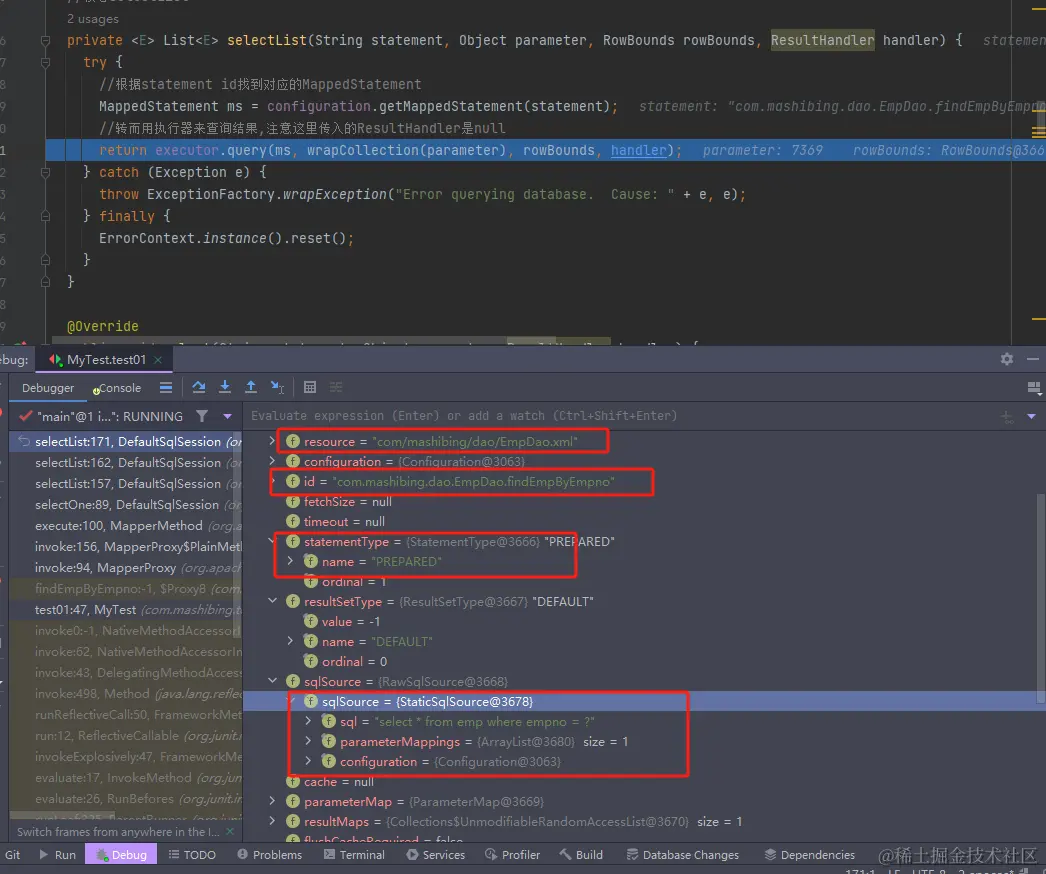Switch to the Debugger tab
This screenshot has width=1046, height=874.
[48, 388]
